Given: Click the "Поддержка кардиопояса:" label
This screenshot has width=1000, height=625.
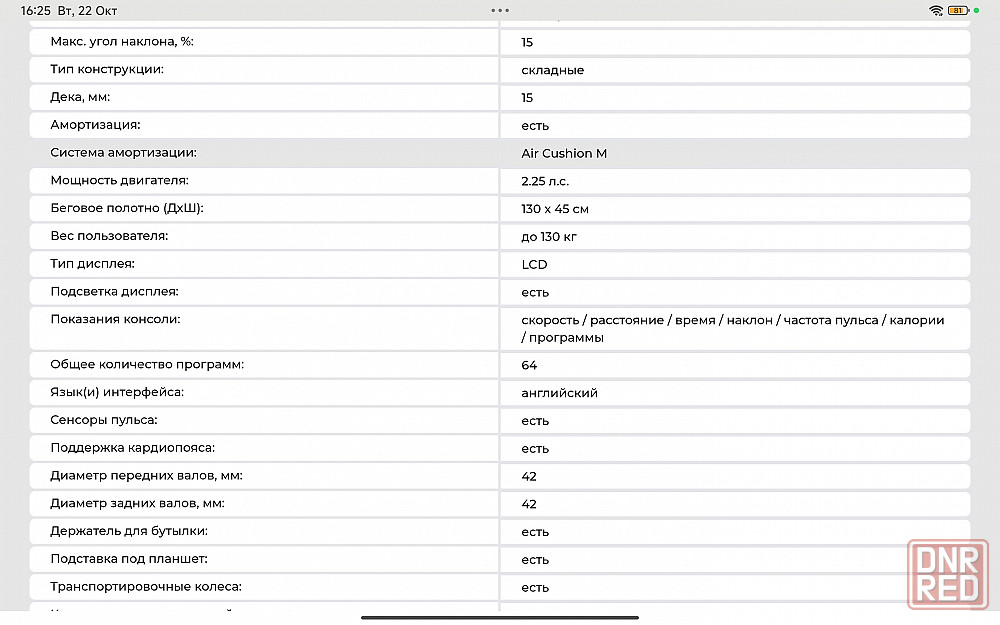Looking at the screenshot, I should pyautogui.click(x=133, y=448).
